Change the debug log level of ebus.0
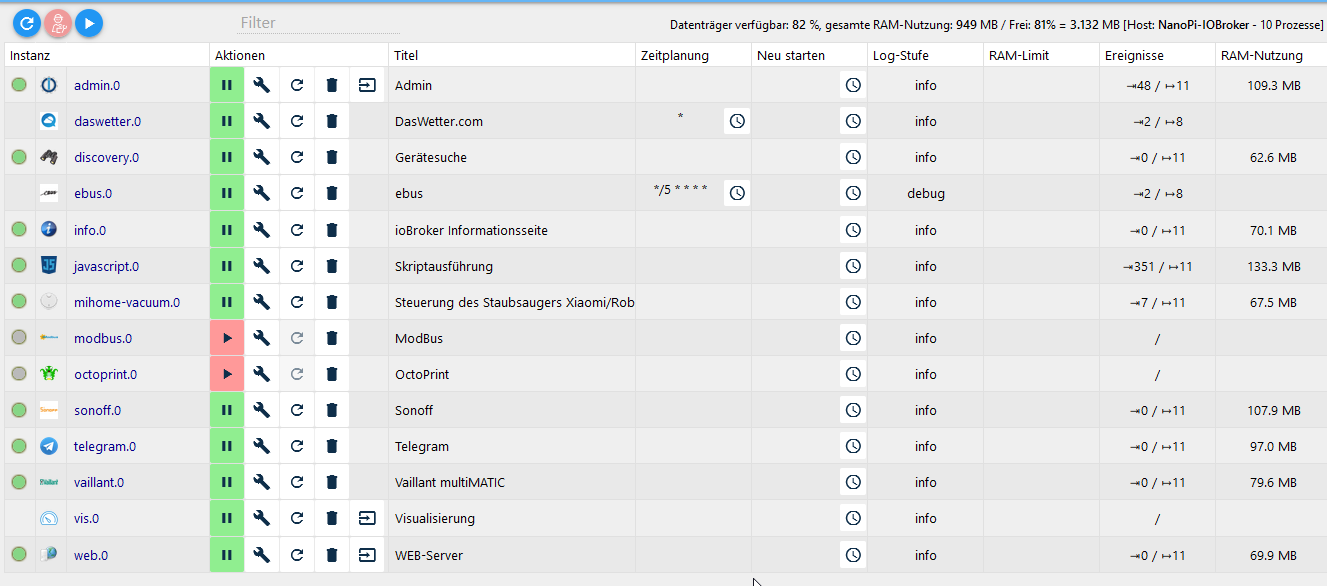The image size is (1327, 586). coord(925,193)
